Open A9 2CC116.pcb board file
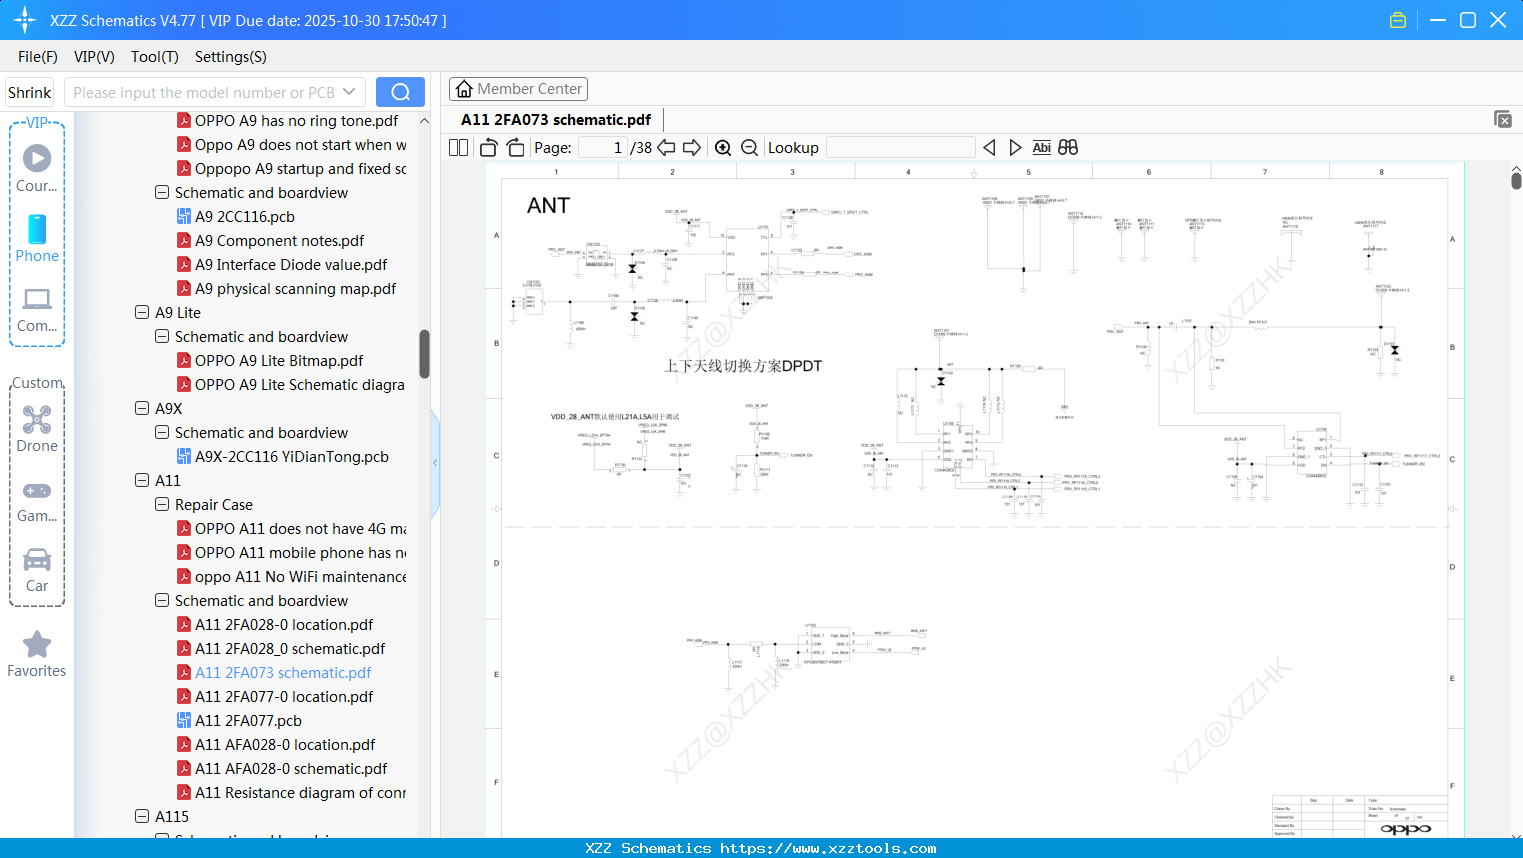This screenshot has height=858, width=1523. click(x=245, y=217)
